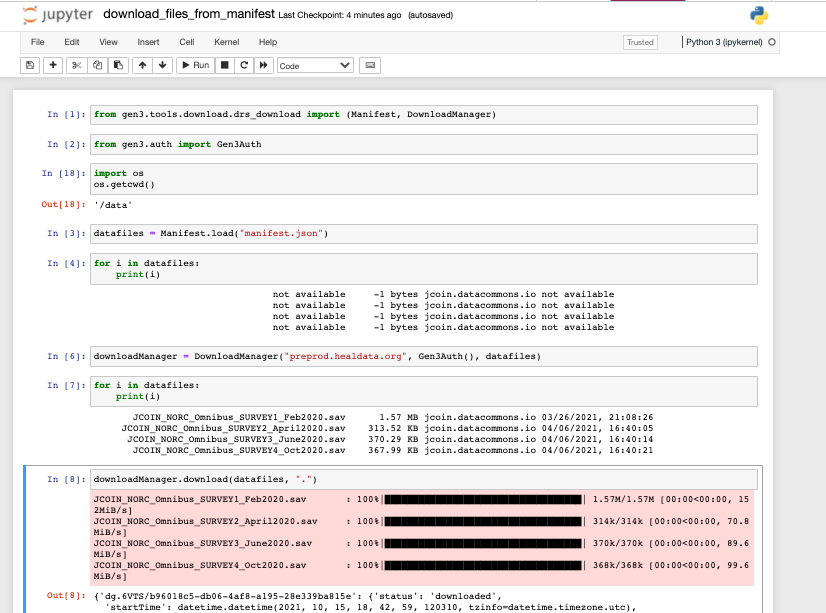The image size is (826, 613).
Task: Select the Manifest.load cell
Action: pyautogui.click(x=424, y=234)
